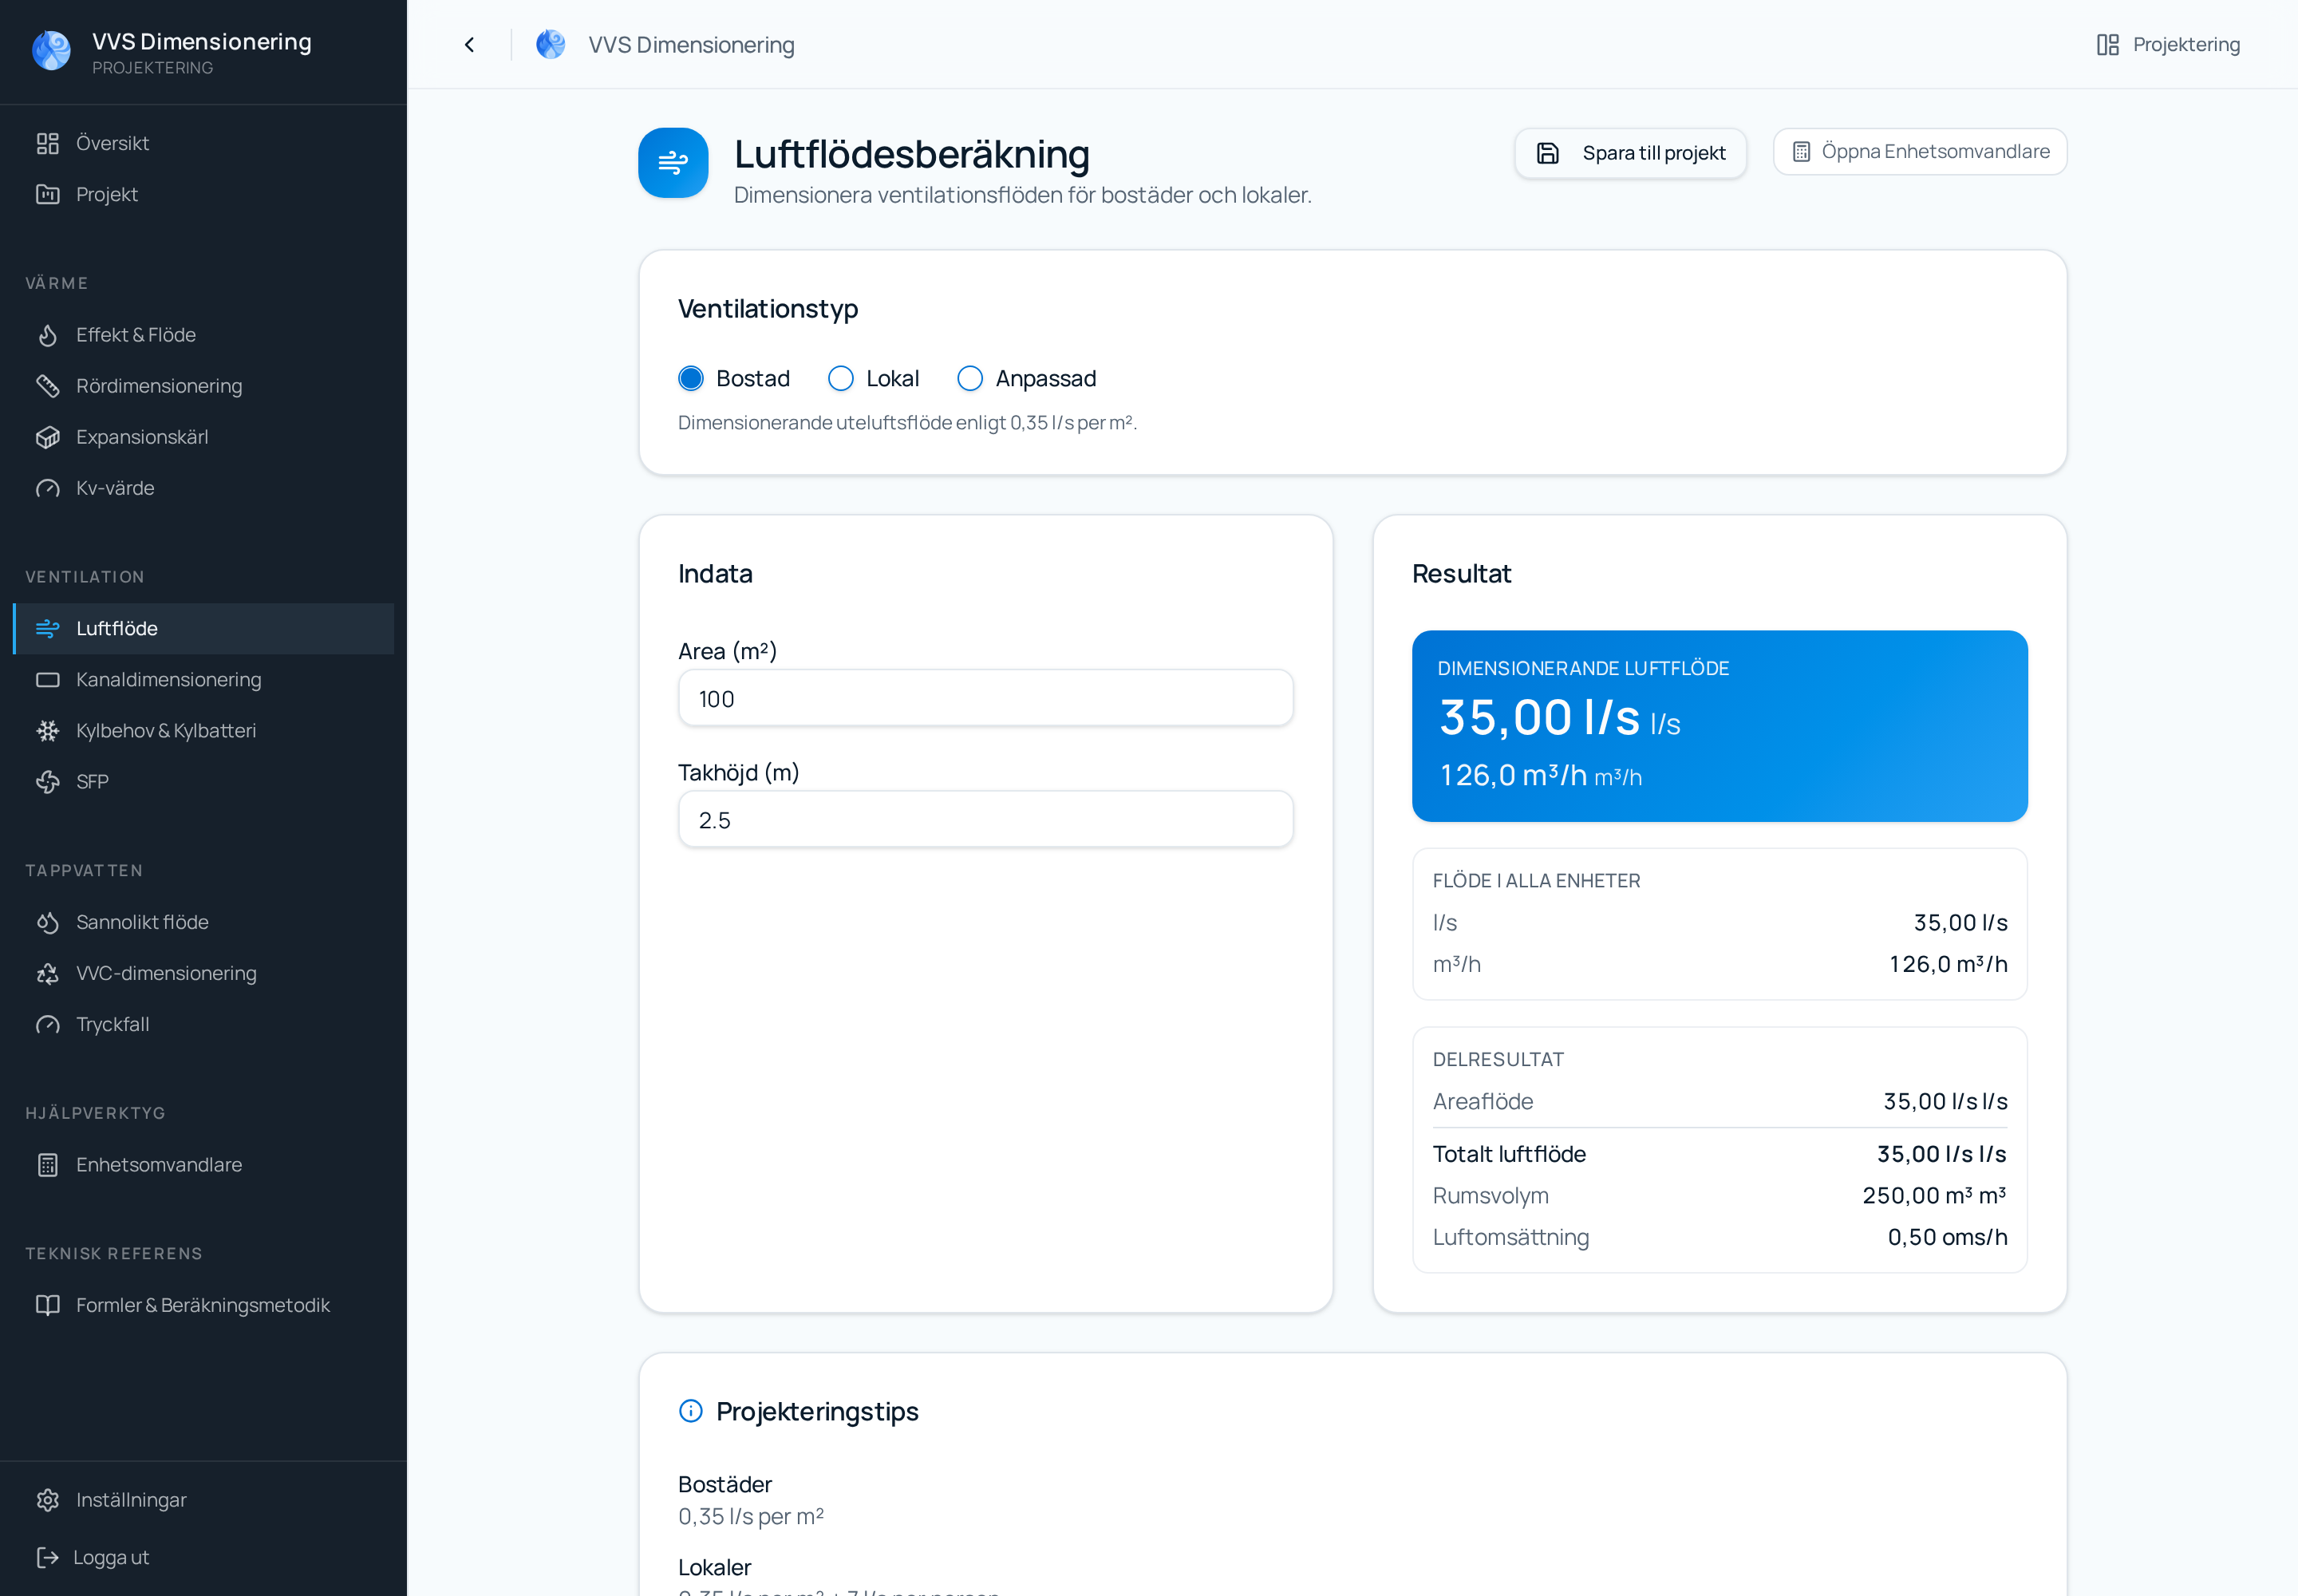This screenshot has width=2298, height=1596.
Task: Click the Luftflöde sidebar item
Action: point(203,628)
